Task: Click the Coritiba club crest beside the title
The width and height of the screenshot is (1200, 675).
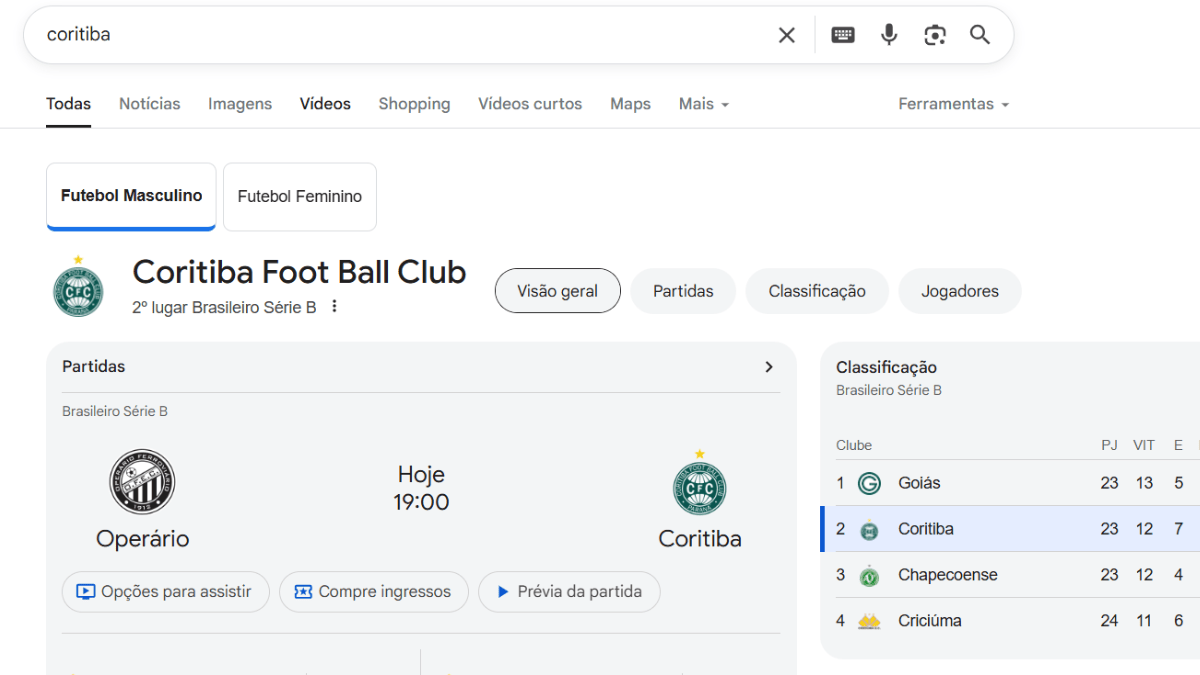Action: coord(78,288)
